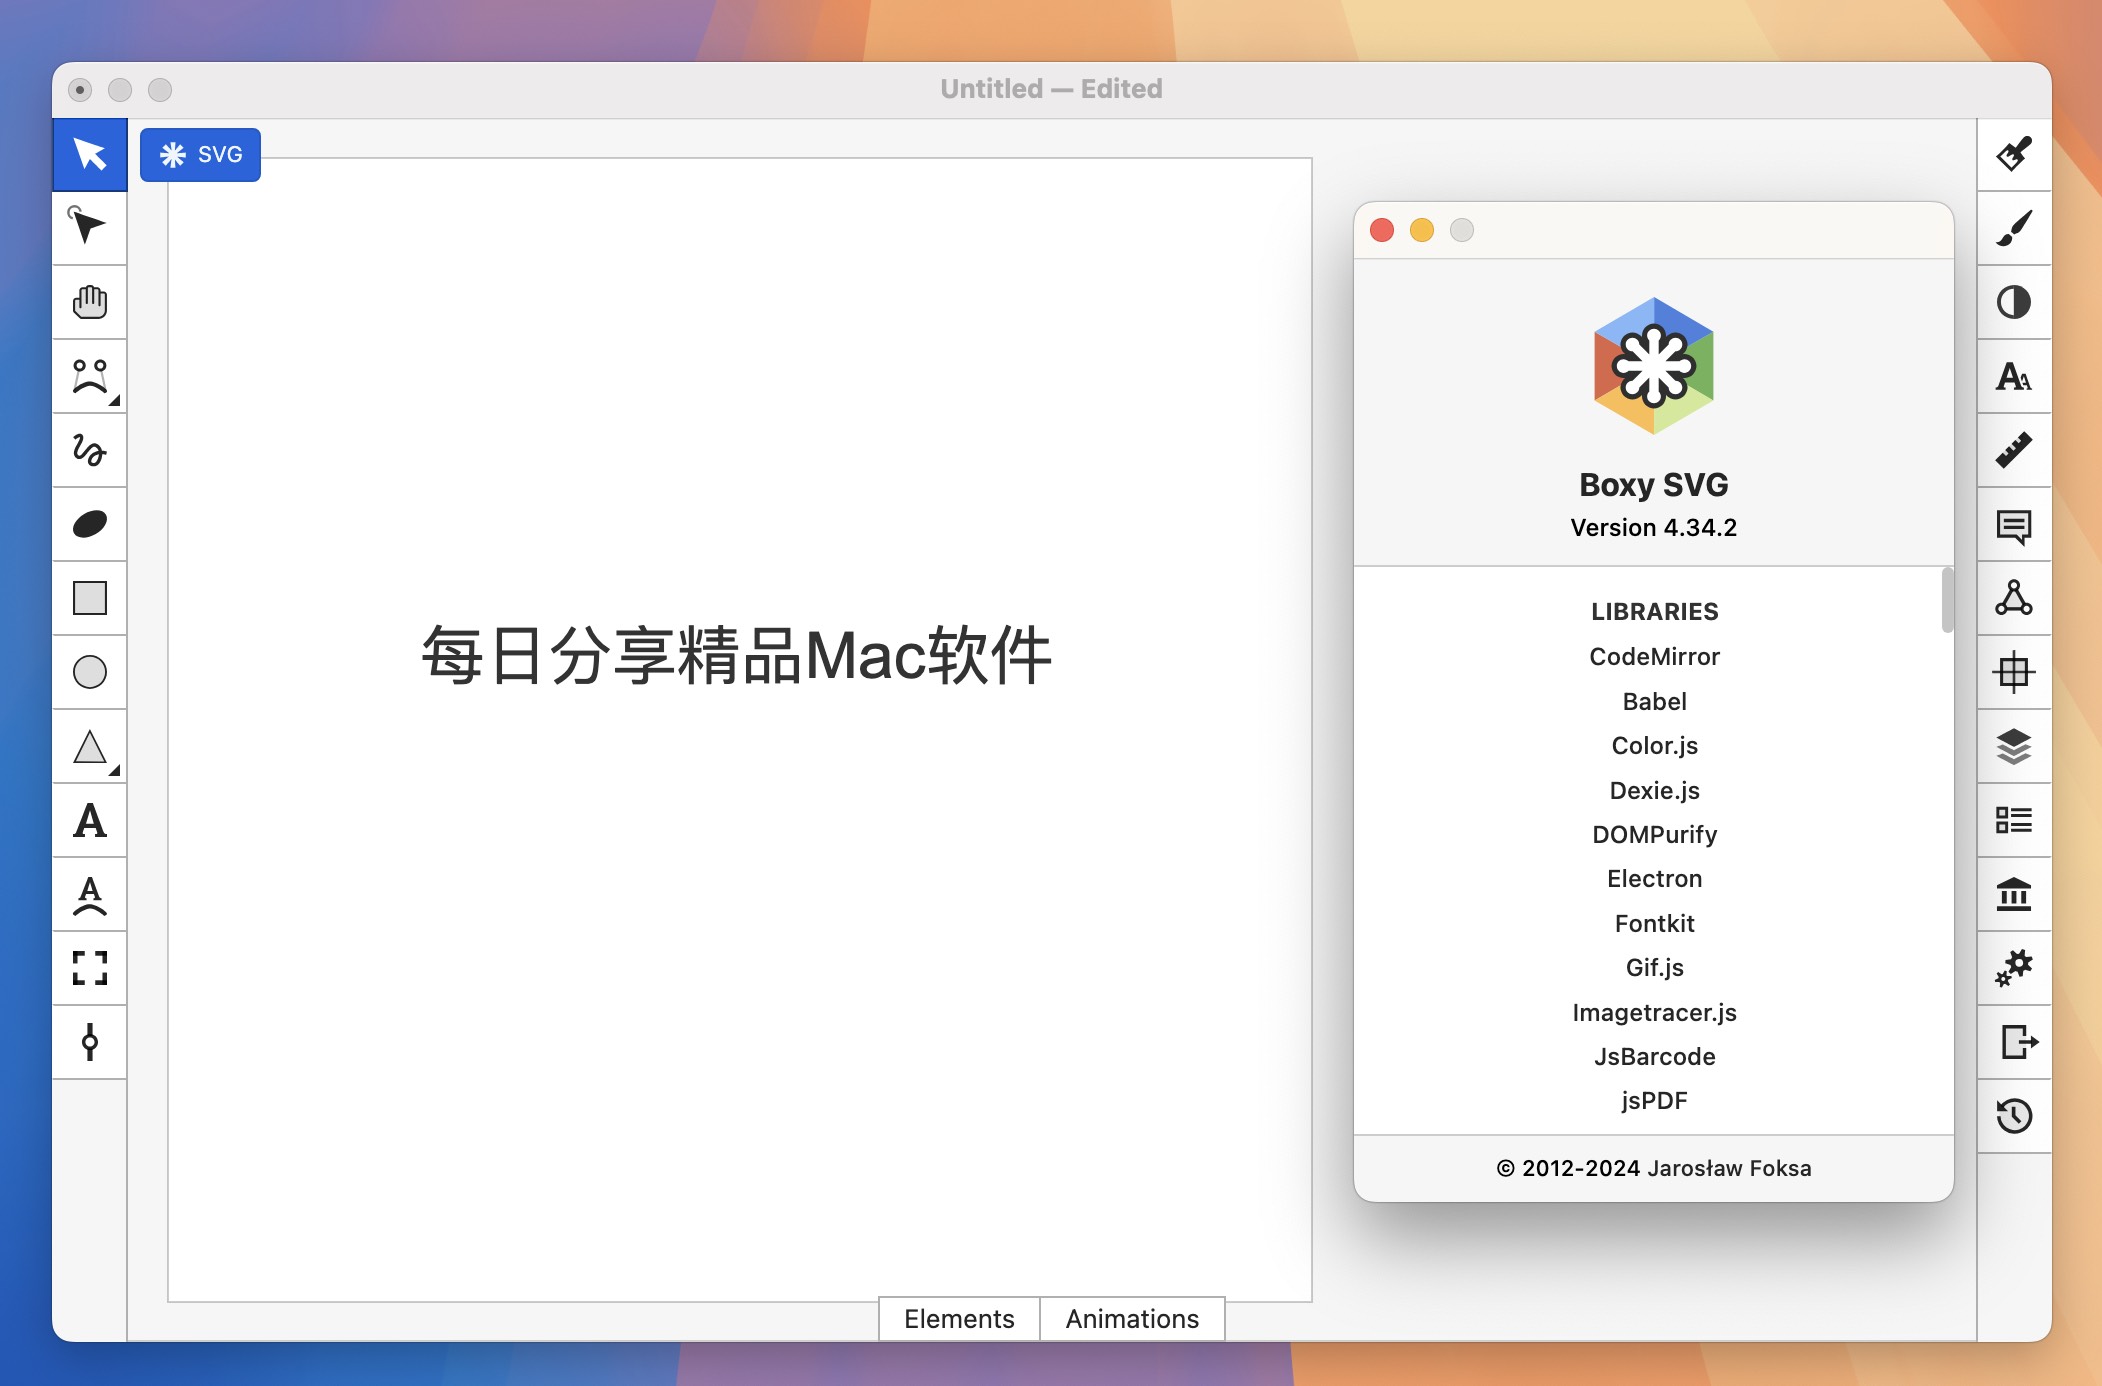Click the Dexie.js library link

point(1654,790)
